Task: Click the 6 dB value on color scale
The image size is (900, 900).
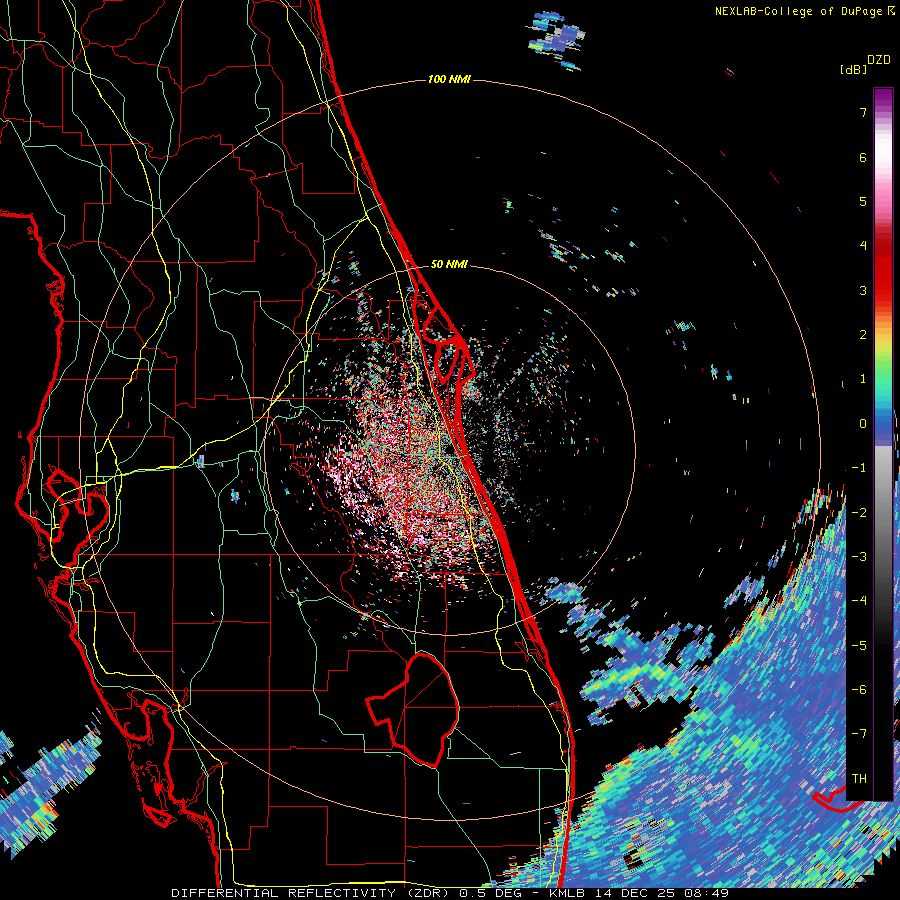Action: [x=863, y=157]
